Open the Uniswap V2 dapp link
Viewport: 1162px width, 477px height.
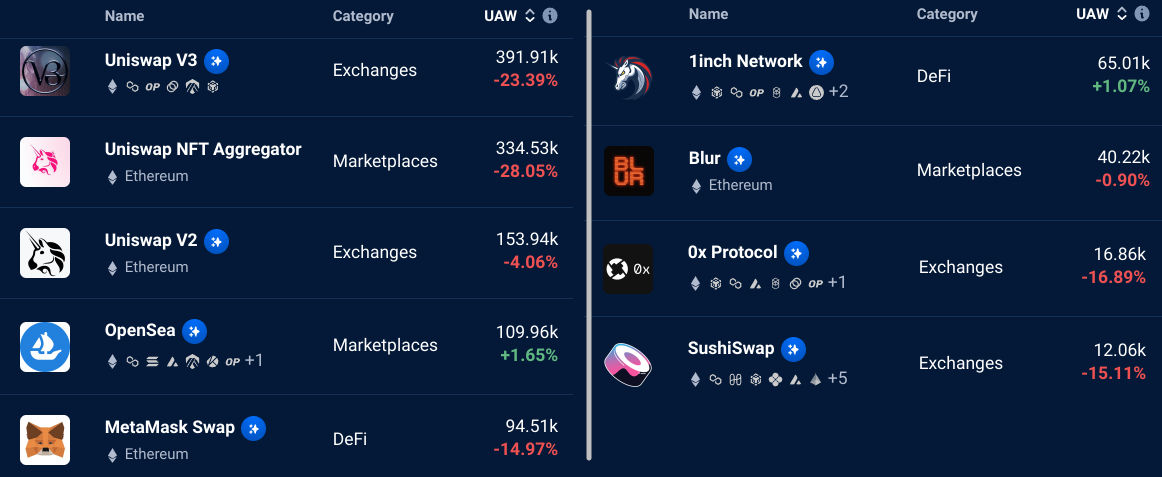click(151, 240)
